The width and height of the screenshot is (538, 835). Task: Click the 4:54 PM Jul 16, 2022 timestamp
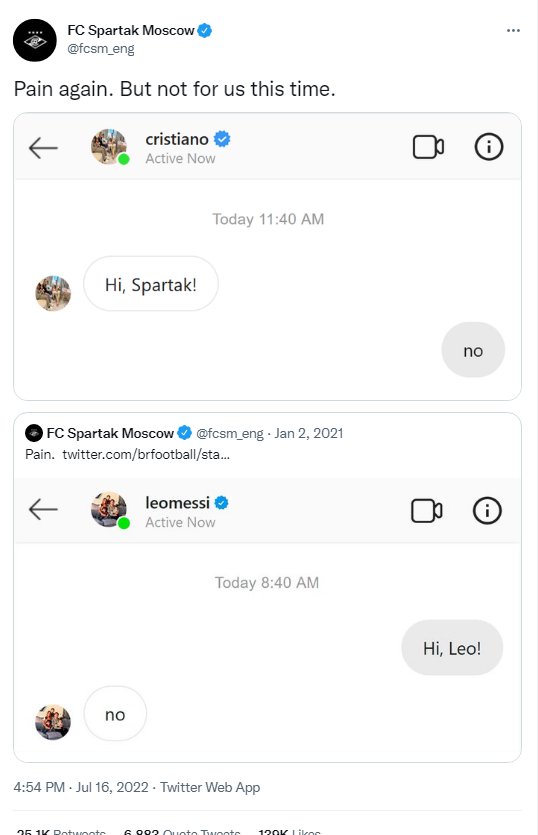tap(81, 787)
